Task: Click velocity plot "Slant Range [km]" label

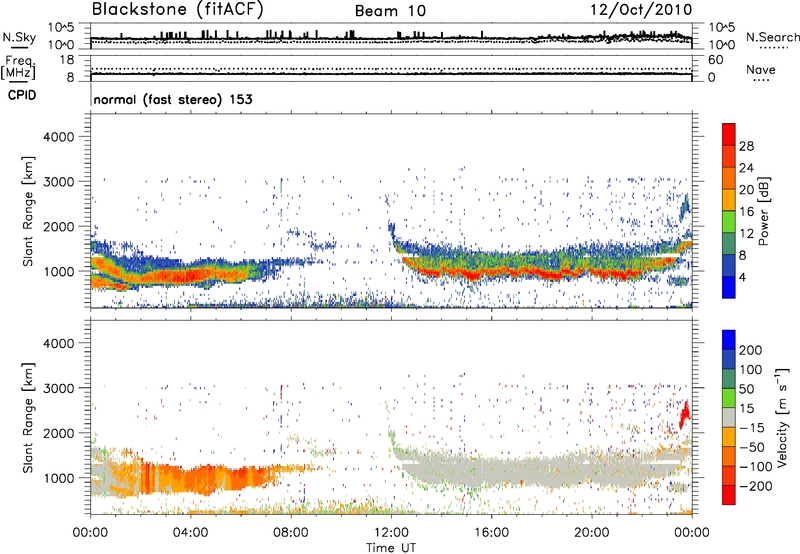Action: point(28,418)
